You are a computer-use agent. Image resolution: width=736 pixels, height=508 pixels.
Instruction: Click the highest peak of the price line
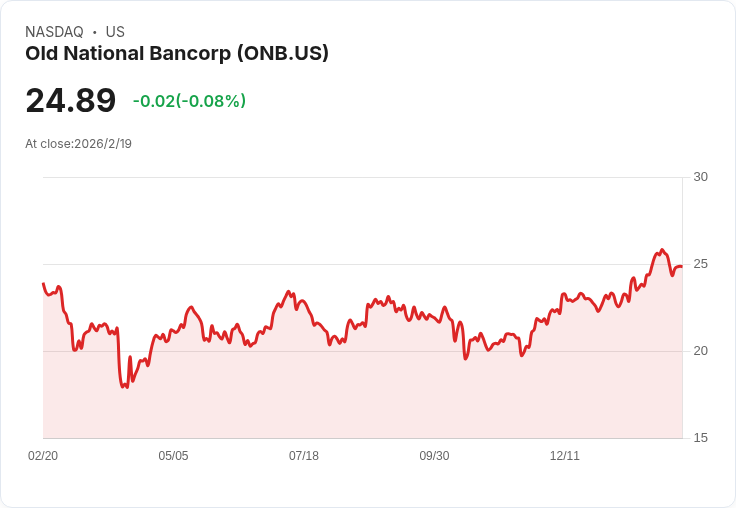tap(661, 250)
